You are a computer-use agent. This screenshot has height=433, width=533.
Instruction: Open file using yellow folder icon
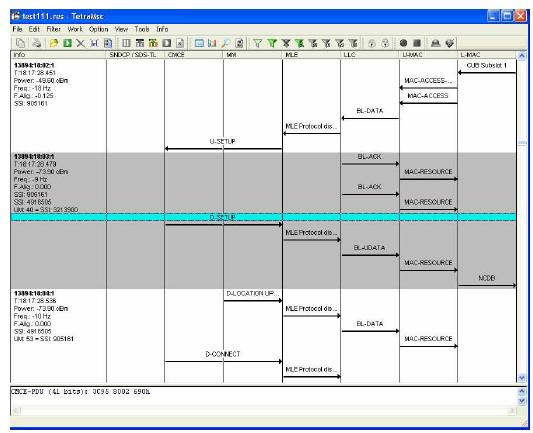(x=54, y=43)
